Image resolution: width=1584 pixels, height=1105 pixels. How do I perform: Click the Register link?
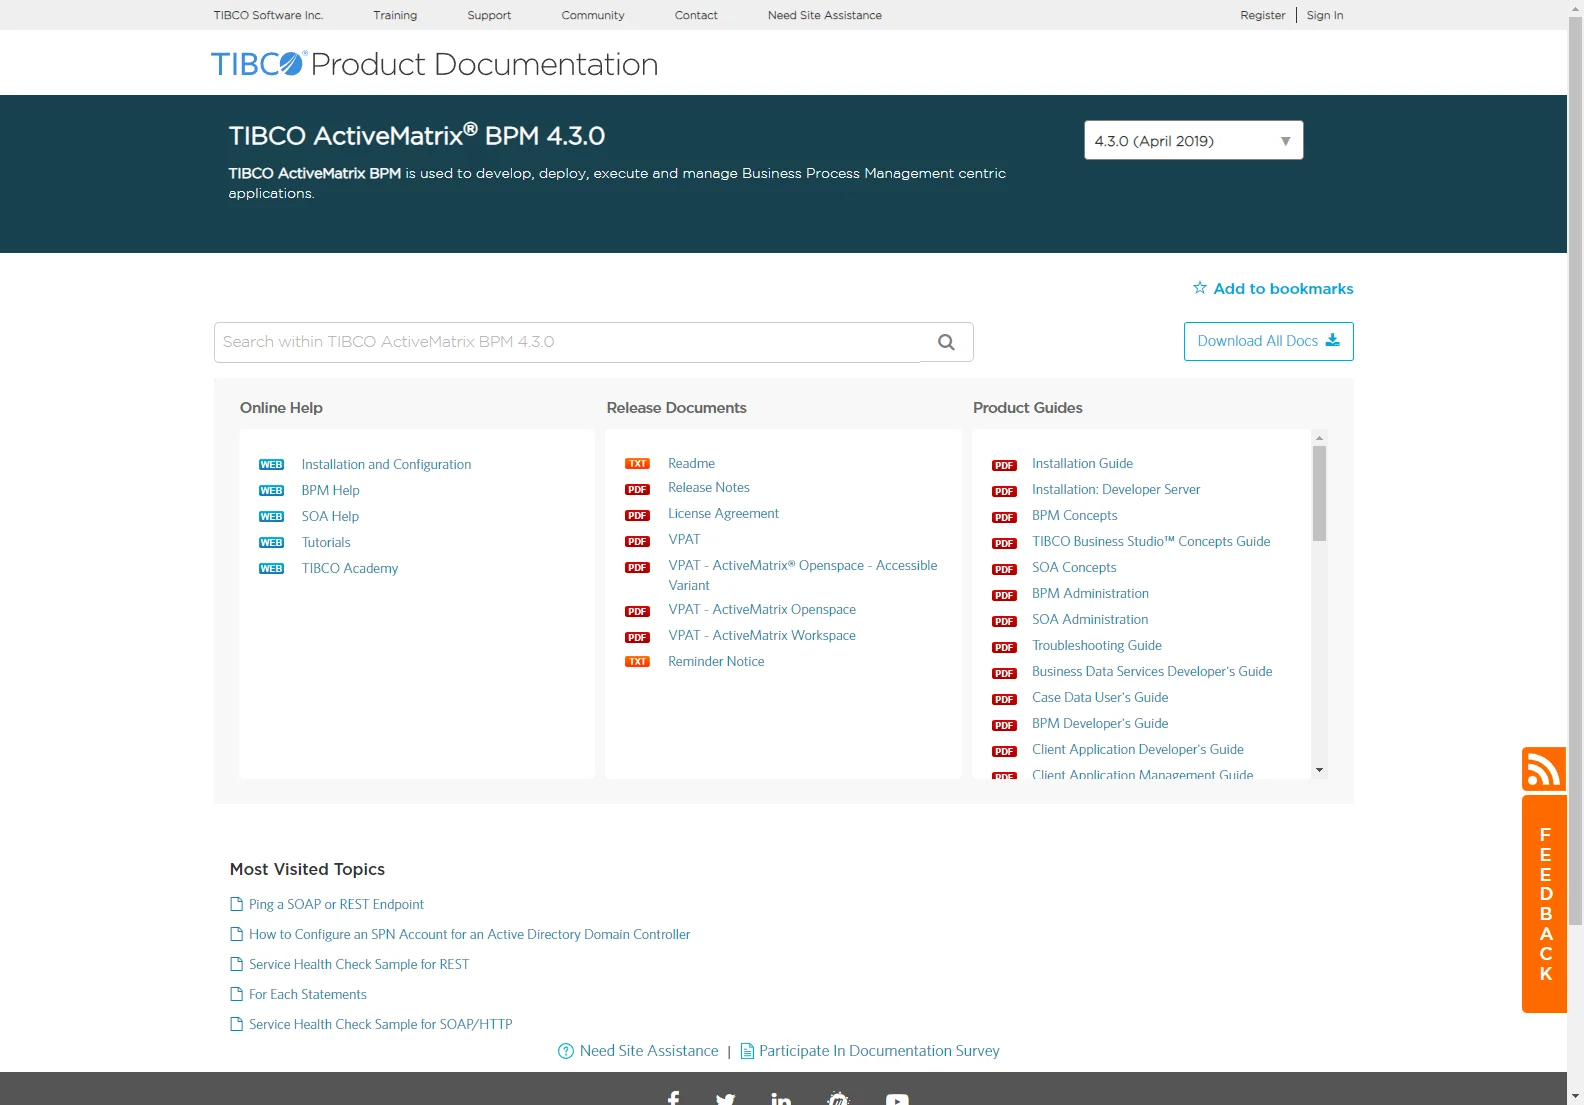tap(1263, 15)
